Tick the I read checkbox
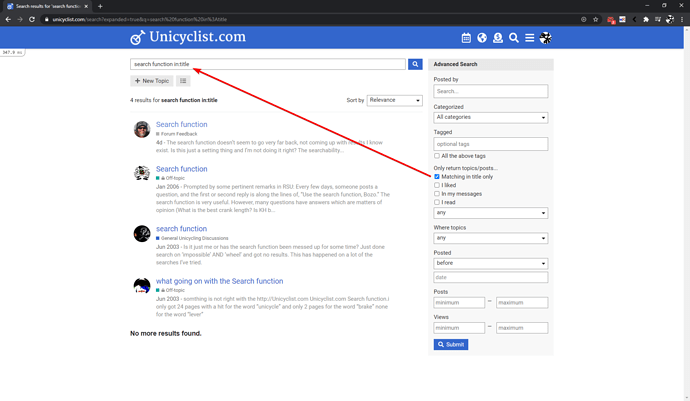The width and height of the screenshot is (690, 401). click(437, 202)
